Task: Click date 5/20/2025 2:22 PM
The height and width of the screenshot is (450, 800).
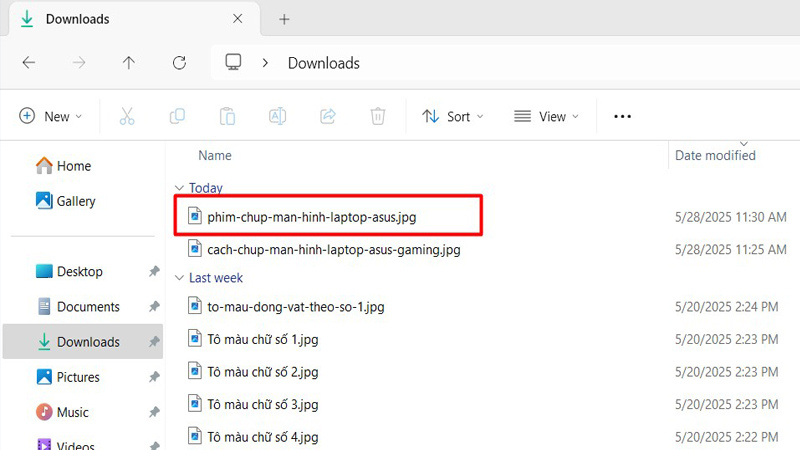Action: click(727, 437)
